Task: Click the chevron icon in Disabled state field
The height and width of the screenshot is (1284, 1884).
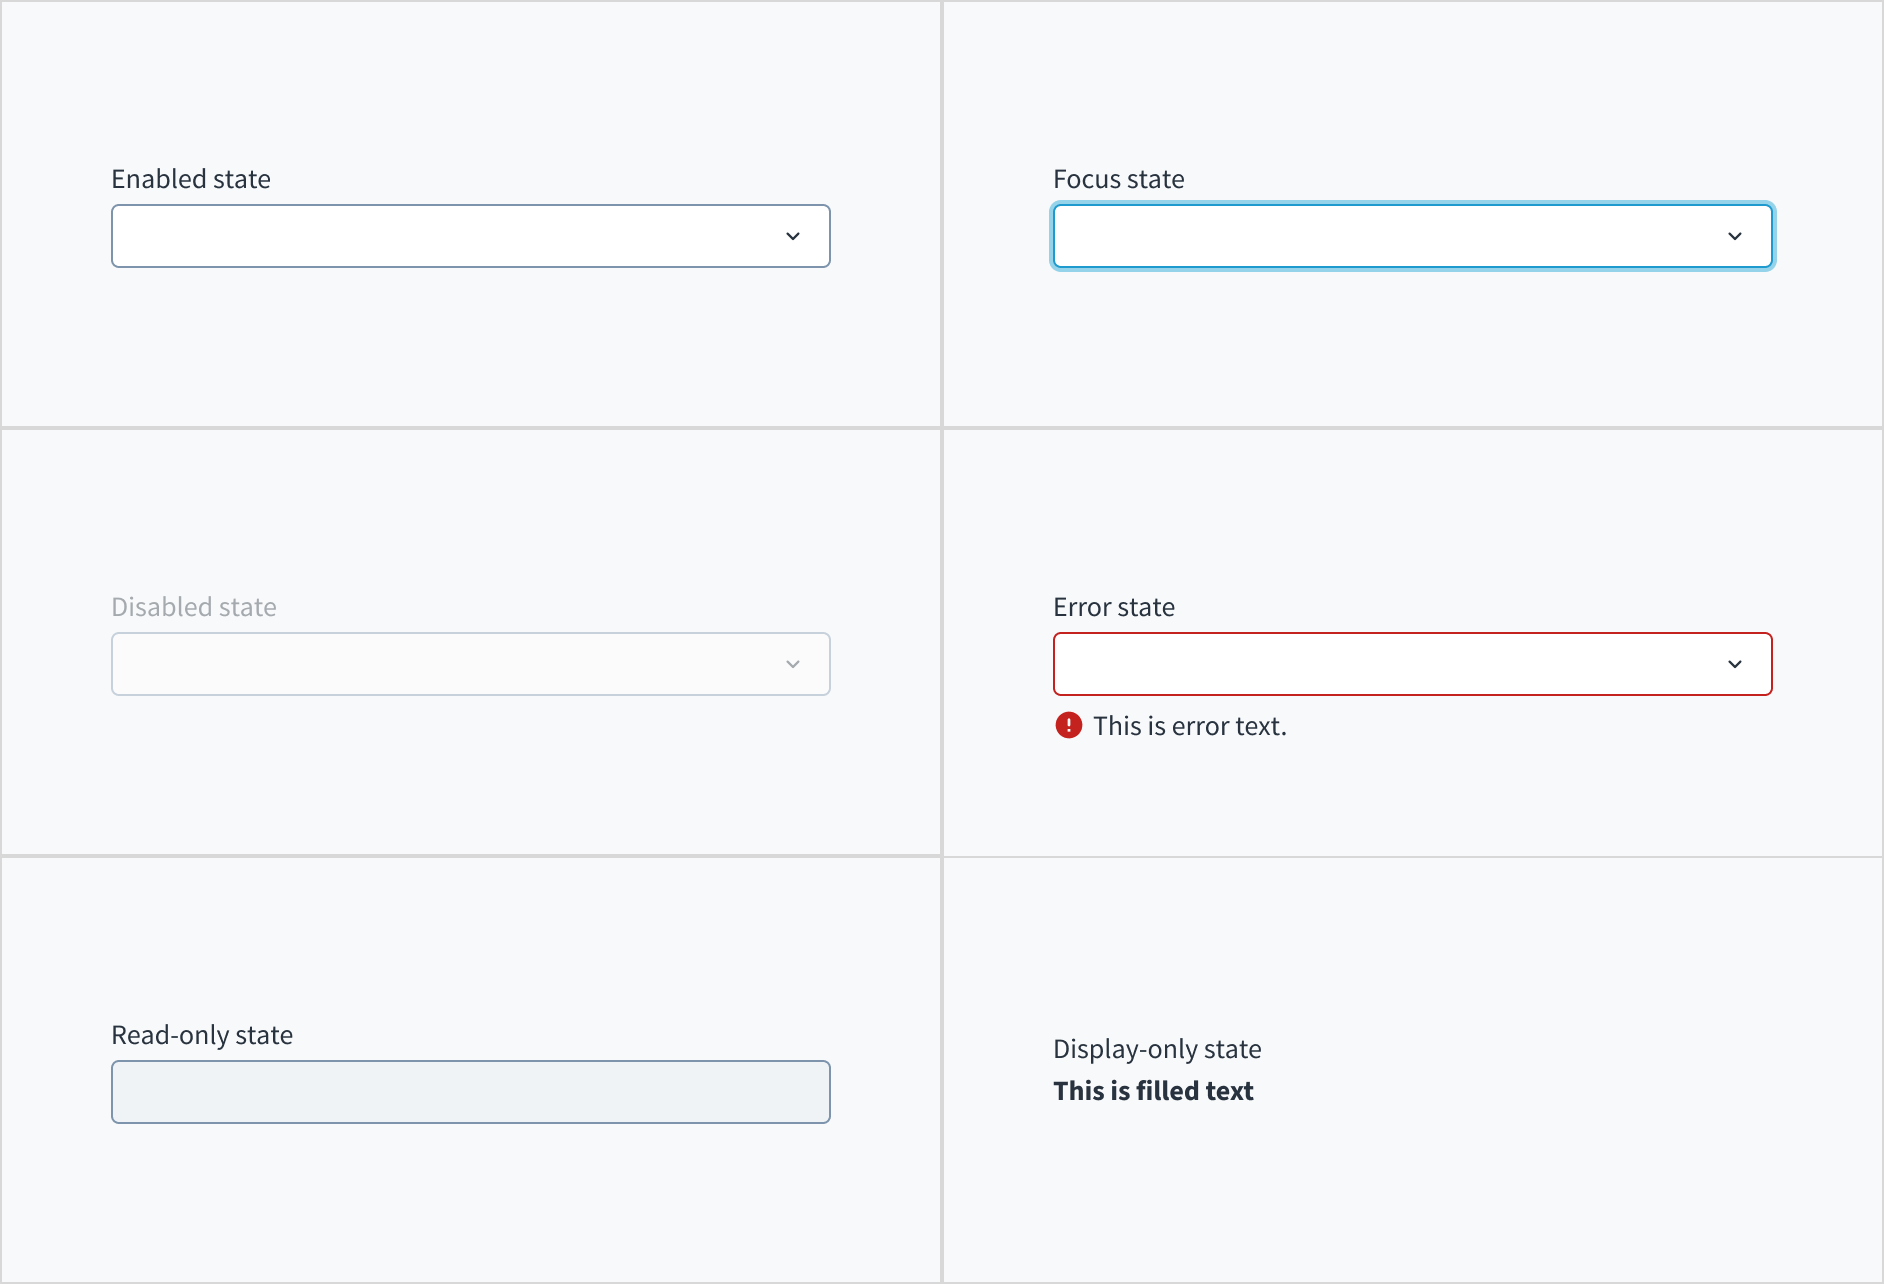Action: [x=793, y=663]
